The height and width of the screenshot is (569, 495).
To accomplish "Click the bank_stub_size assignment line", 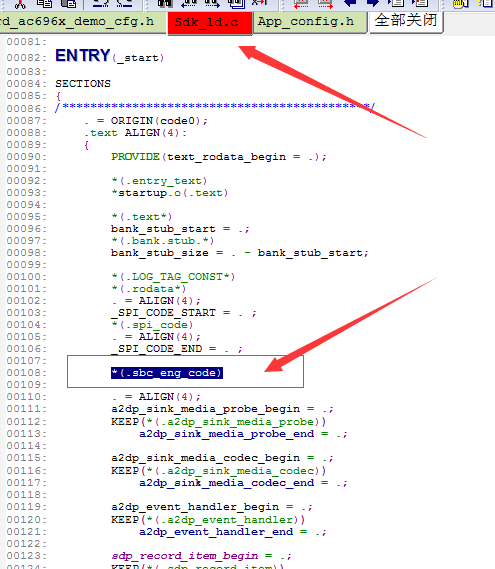I will pyautogui.click(x=240, y=253).
